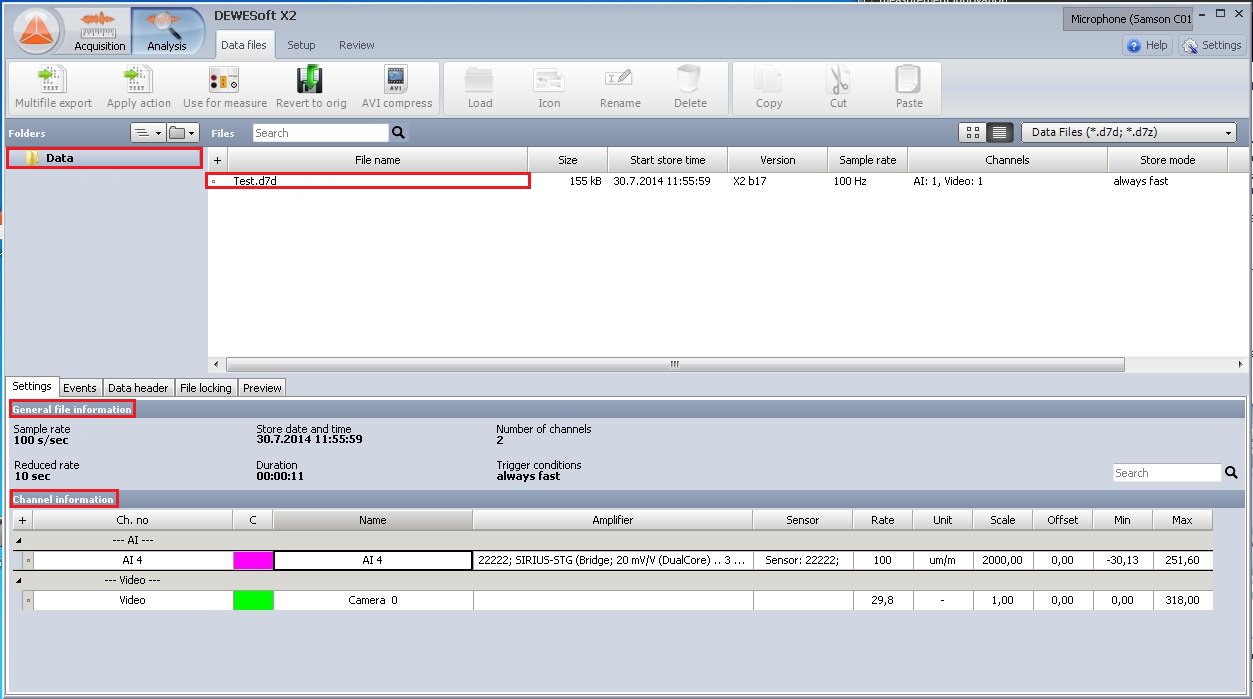Screen dimensions: 1253x699
Task: Click the Delete trash icon
Action: (690, 88)
